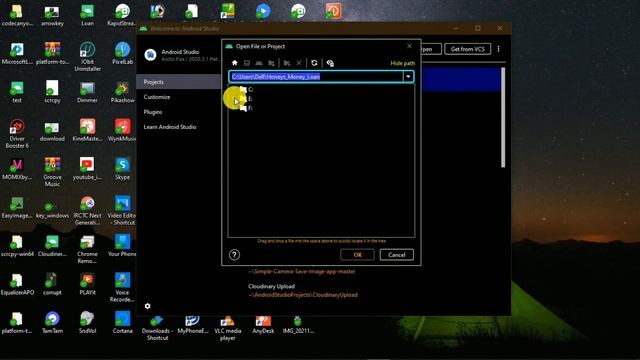Open the corrupt desktop file icon
The width and height of the screenshot is (640, 360).
(x=52, y=284)
